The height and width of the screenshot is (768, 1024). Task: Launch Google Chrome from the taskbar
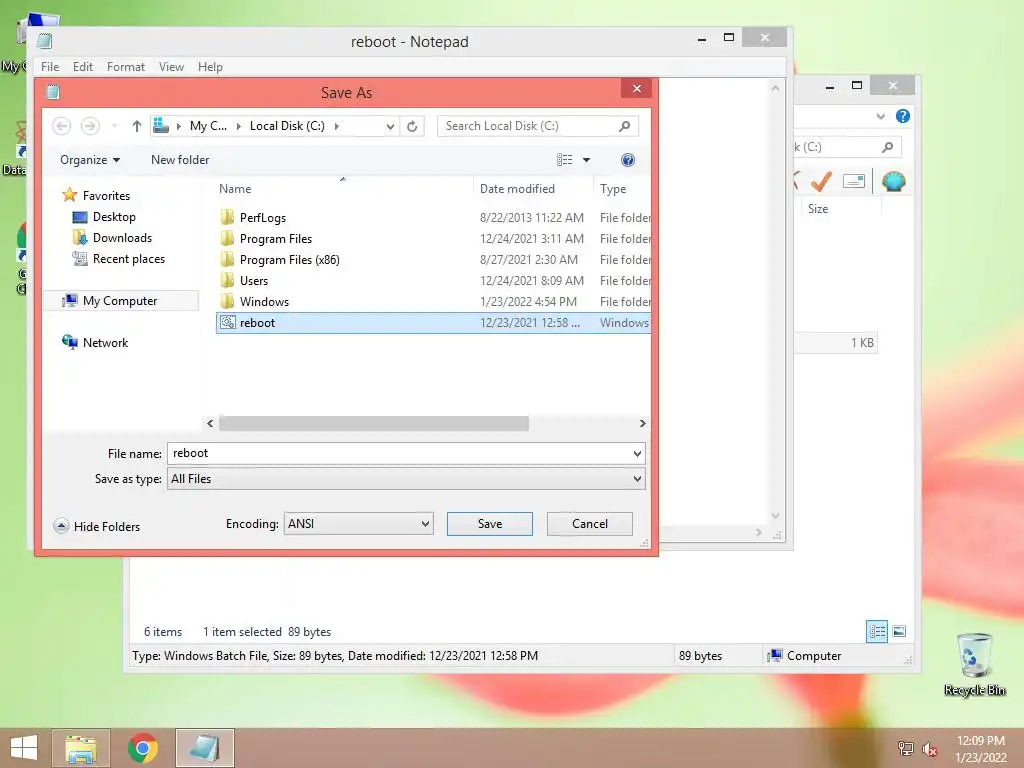click(142, 748)
